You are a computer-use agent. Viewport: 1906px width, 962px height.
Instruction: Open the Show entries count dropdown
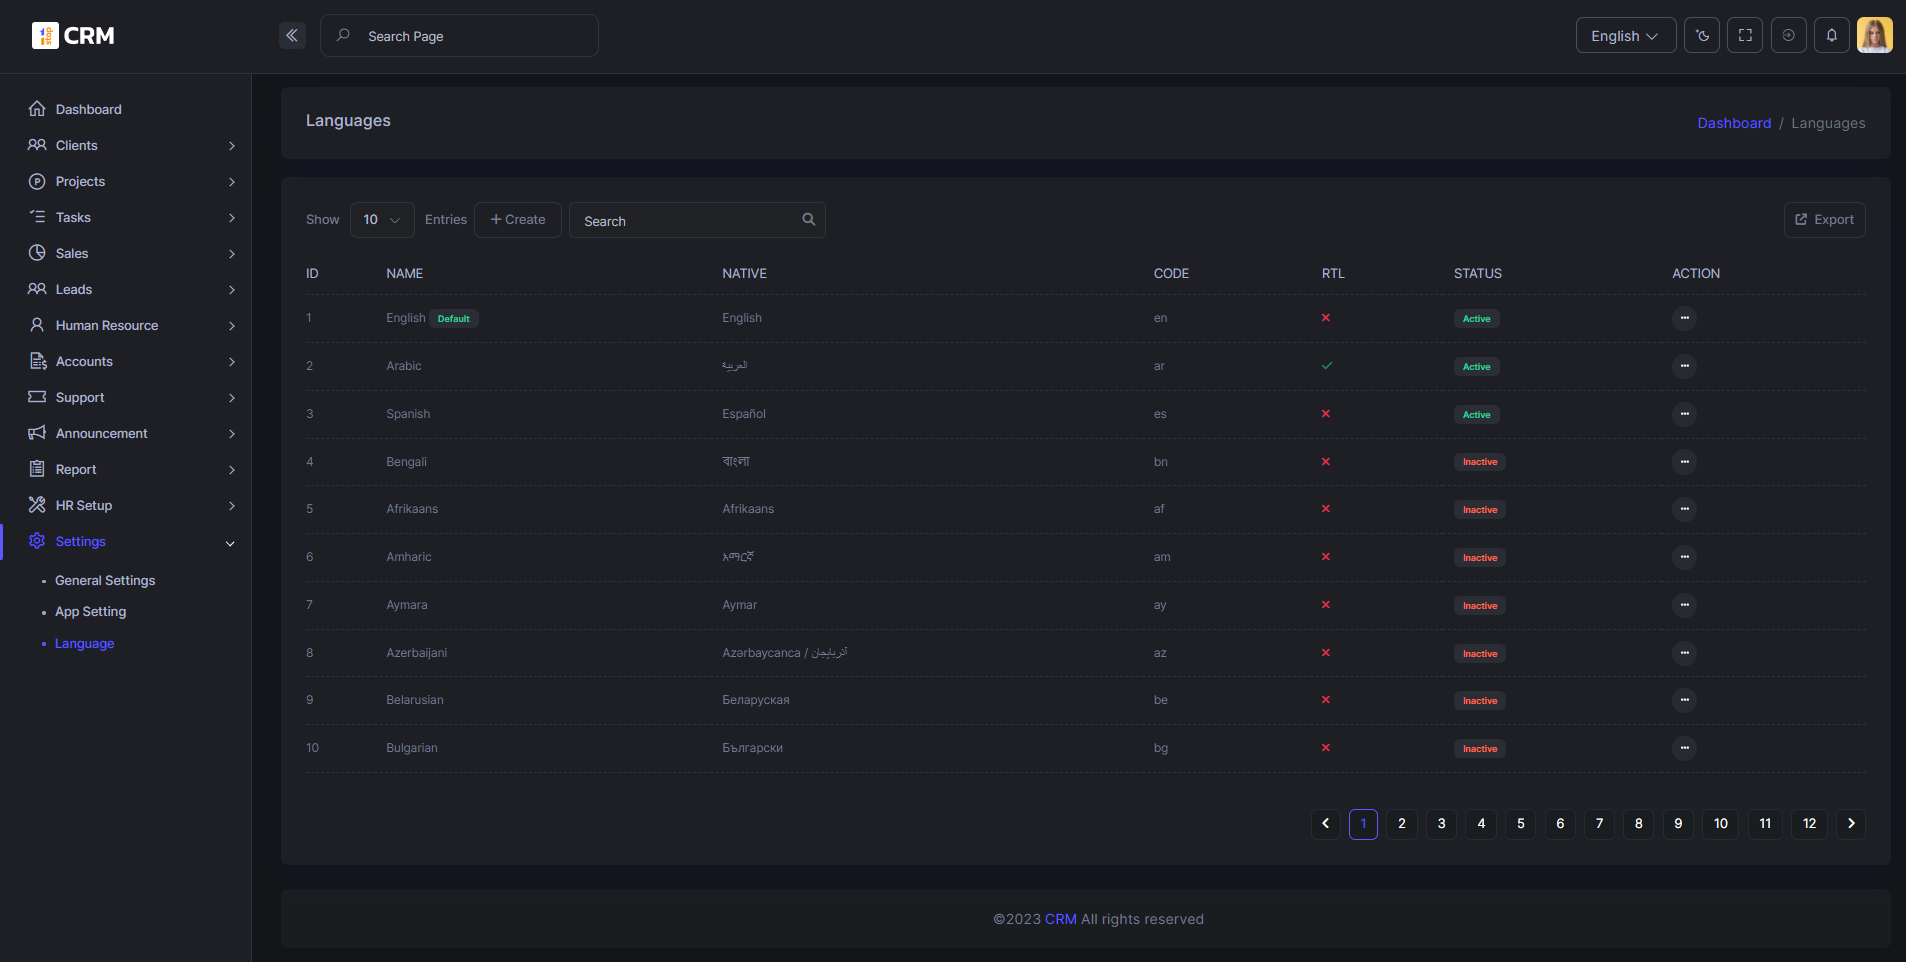(382, 220)
